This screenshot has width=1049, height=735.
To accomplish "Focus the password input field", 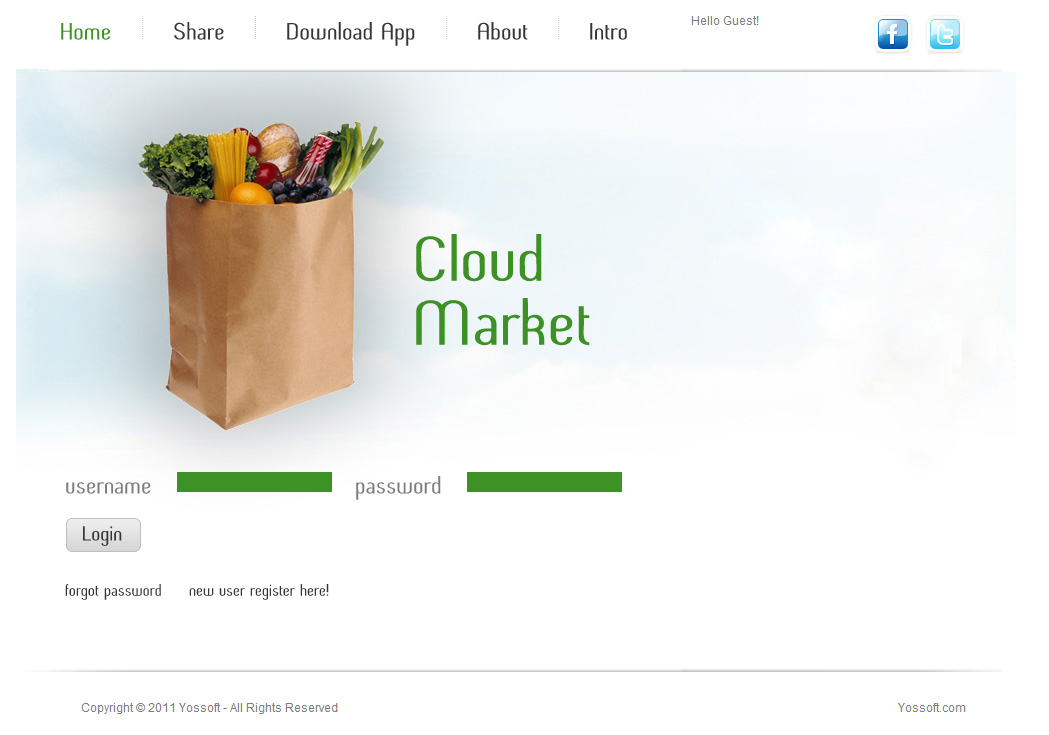I will tap(544, 482).
